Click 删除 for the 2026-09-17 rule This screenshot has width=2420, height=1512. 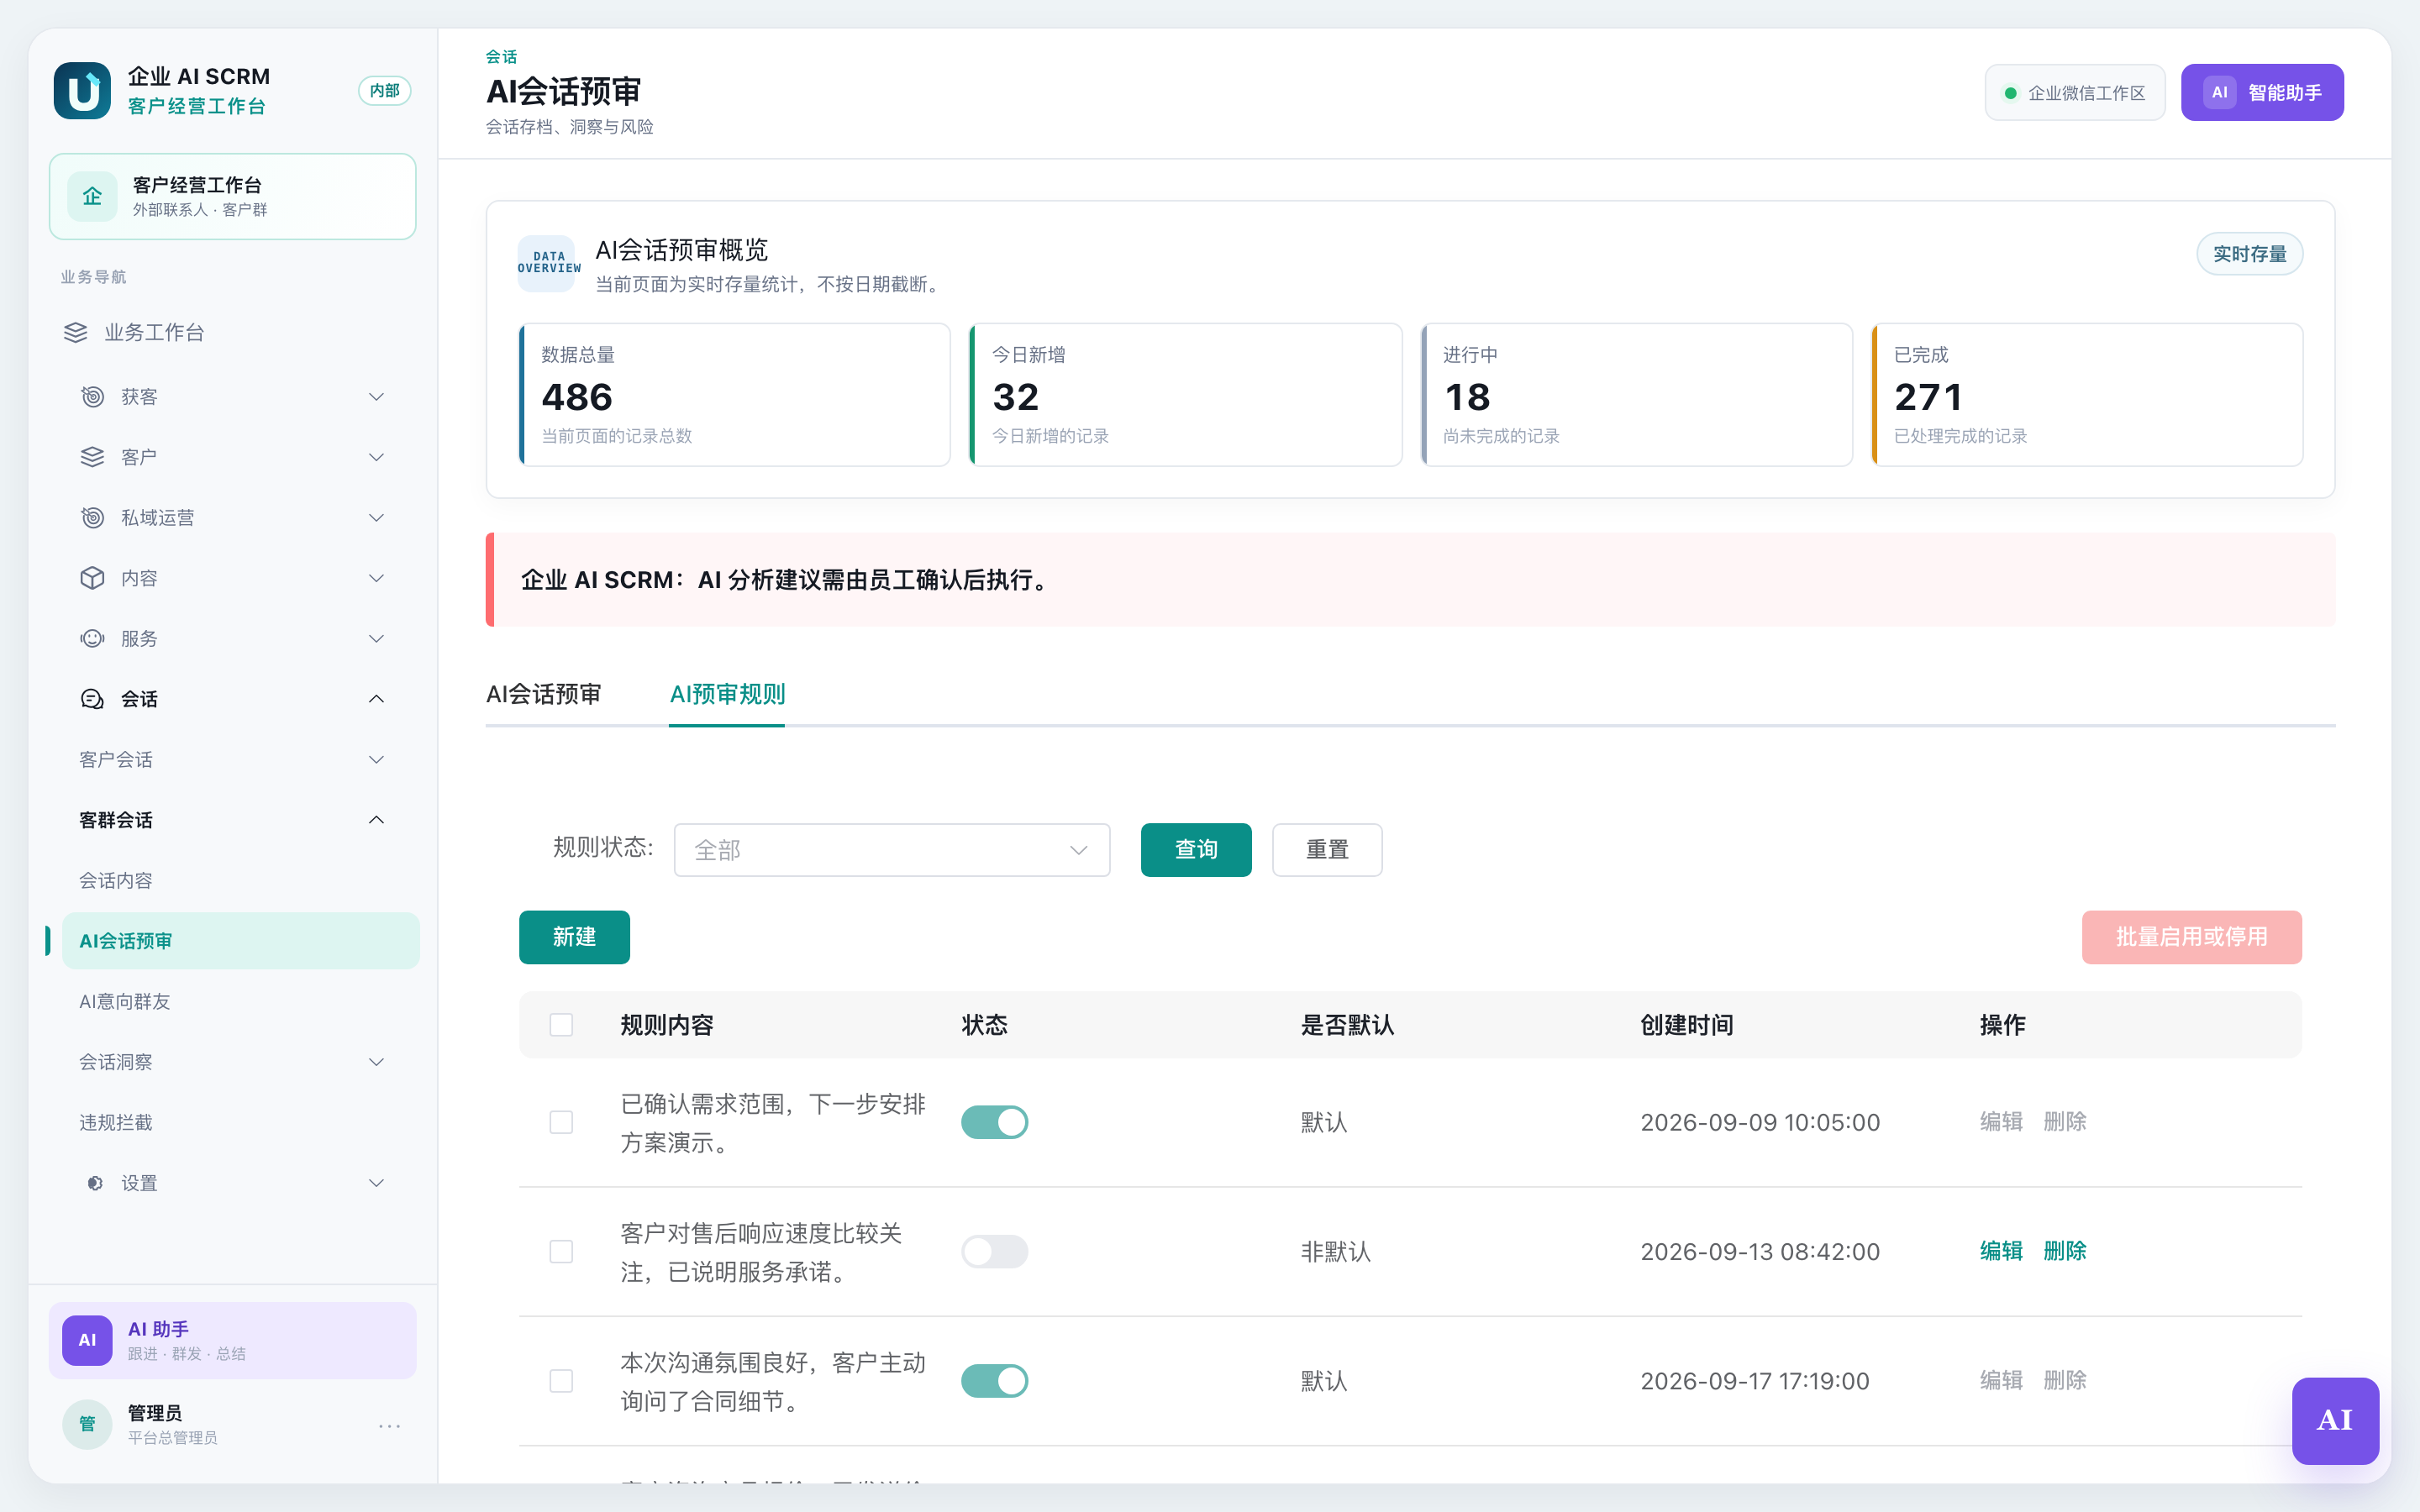(x=2065, y=1381)
